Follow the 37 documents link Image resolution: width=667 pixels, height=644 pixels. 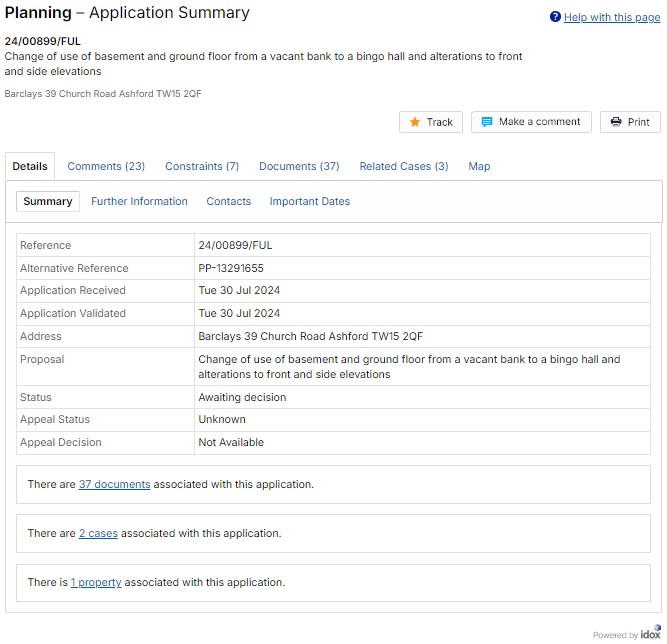pos(114,484)
